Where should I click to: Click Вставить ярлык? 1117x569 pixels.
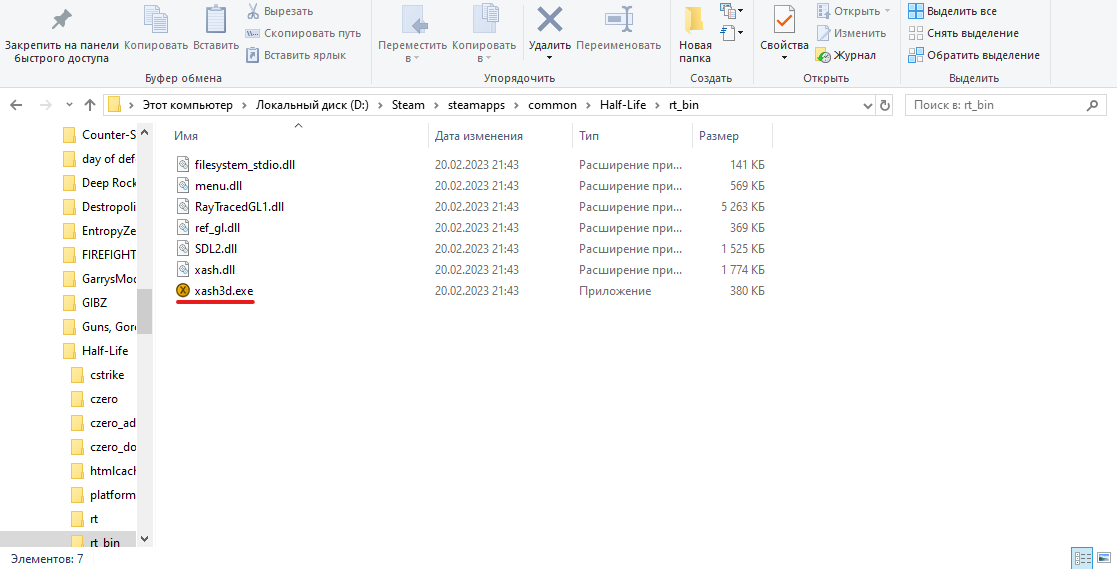coord(296,56)
